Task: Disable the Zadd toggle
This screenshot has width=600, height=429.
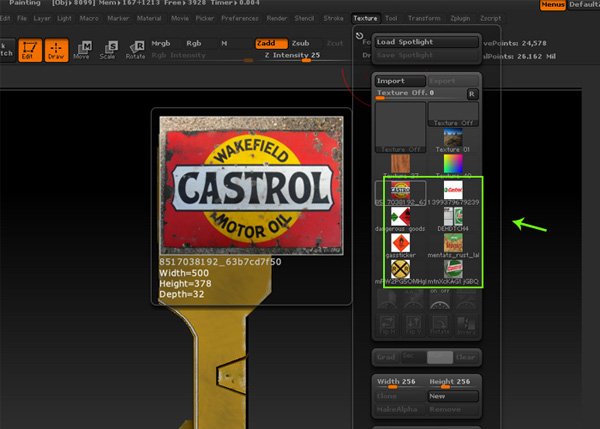Action: [x=271, y=43]
